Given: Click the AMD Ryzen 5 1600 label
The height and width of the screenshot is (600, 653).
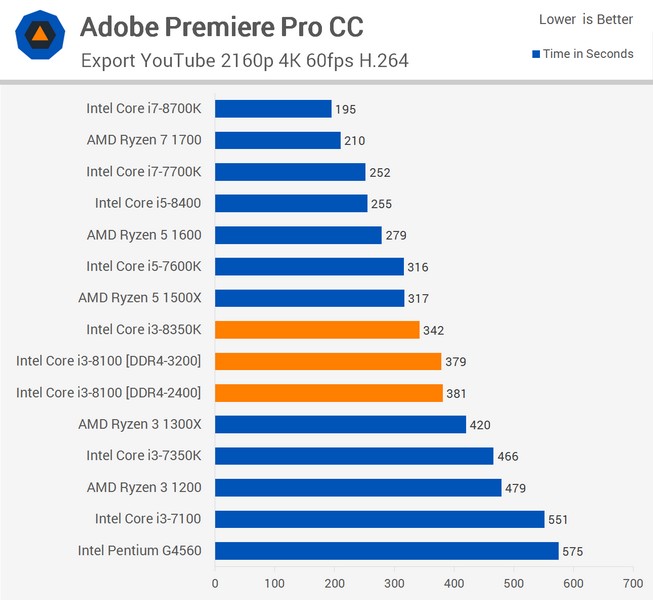Looking at the screenshot, I should [144, 235].
